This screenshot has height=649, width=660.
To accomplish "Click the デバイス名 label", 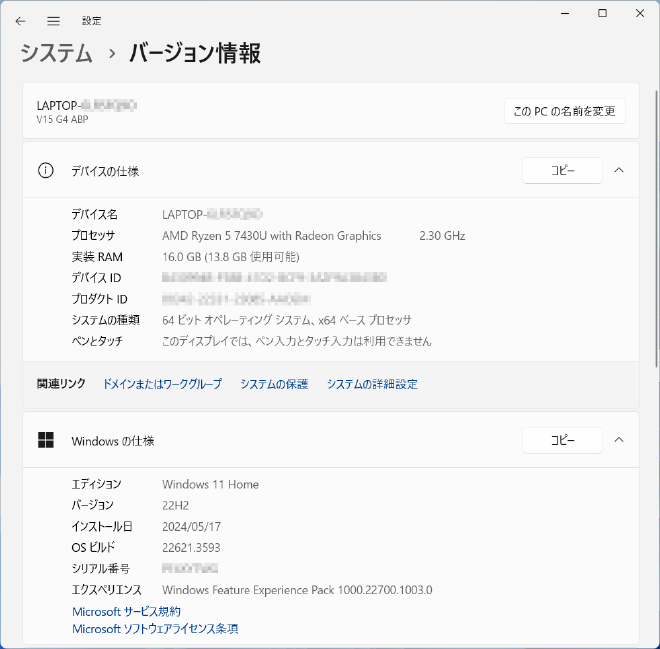I will [x=95, y=215].
